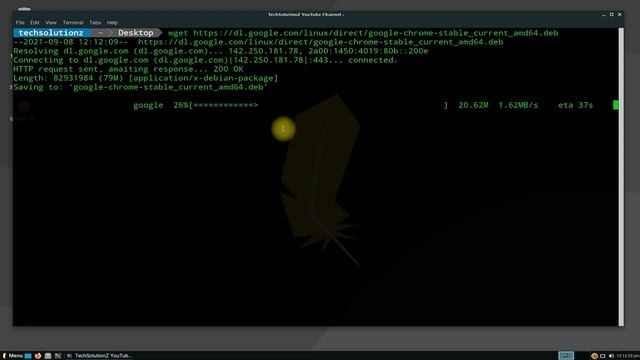Open the Tabs menu
The height and width of the screenshot is (360, 640).
click(95, 22)
